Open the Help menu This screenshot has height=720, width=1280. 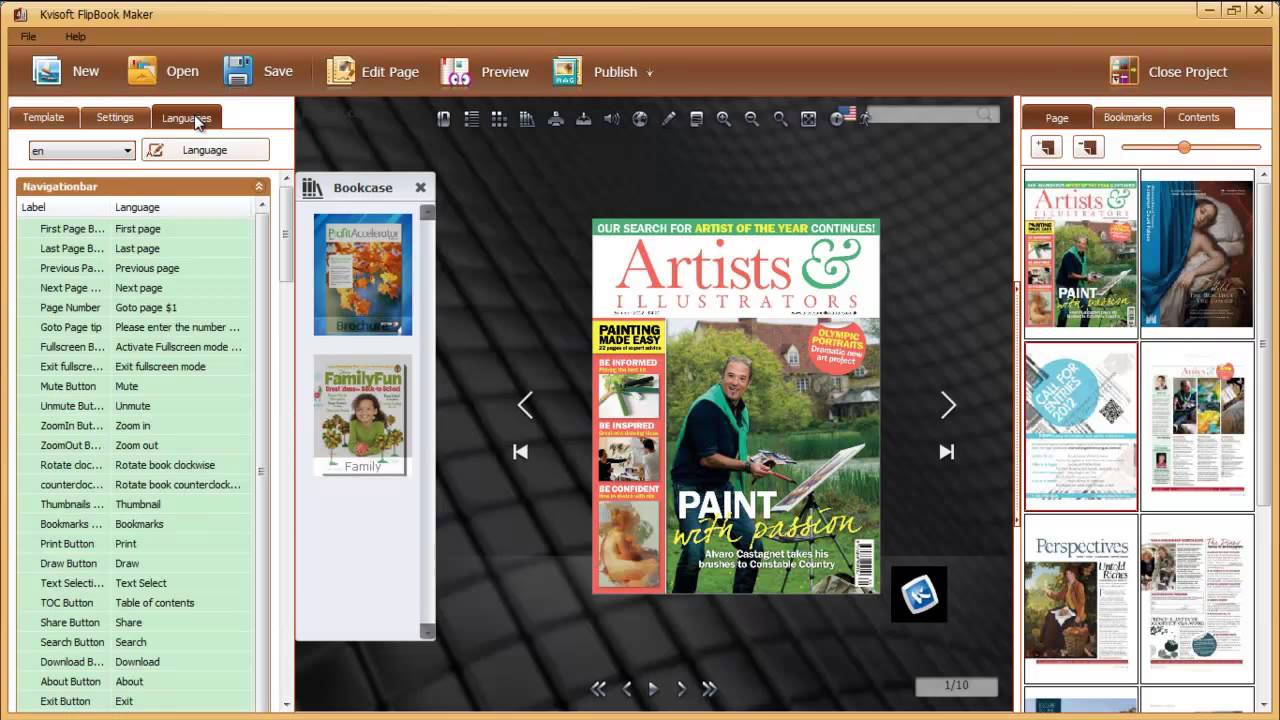click(76, 37)
